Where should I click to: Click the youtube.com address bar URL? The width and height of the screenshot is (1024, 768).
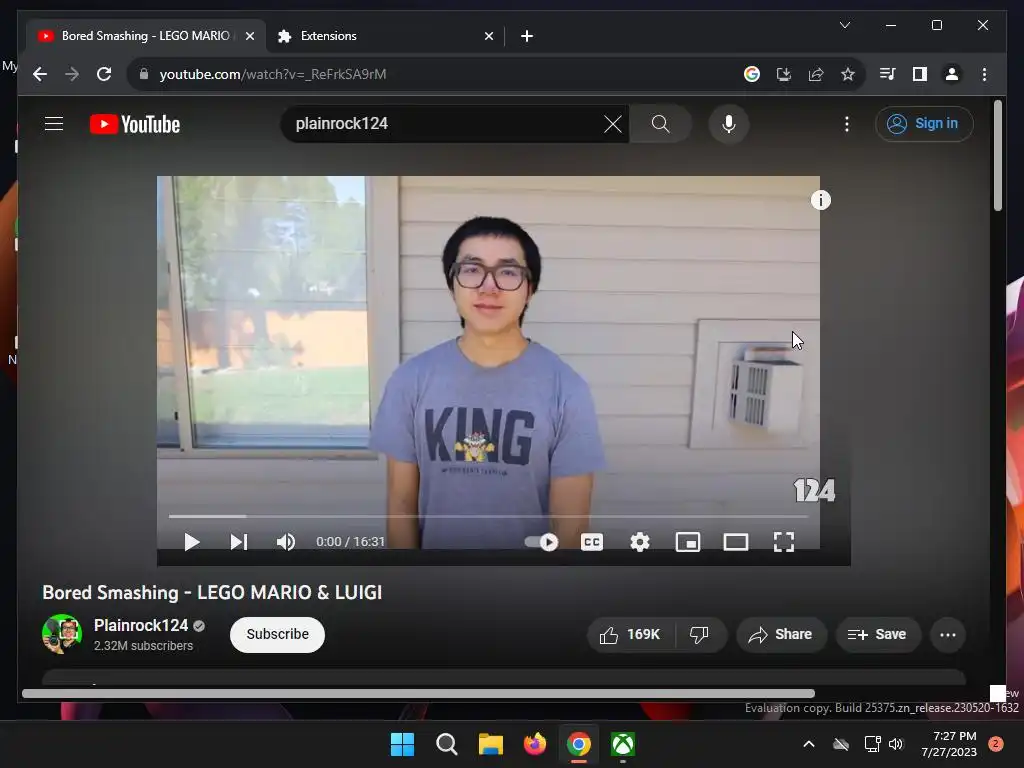pos(273,74)
